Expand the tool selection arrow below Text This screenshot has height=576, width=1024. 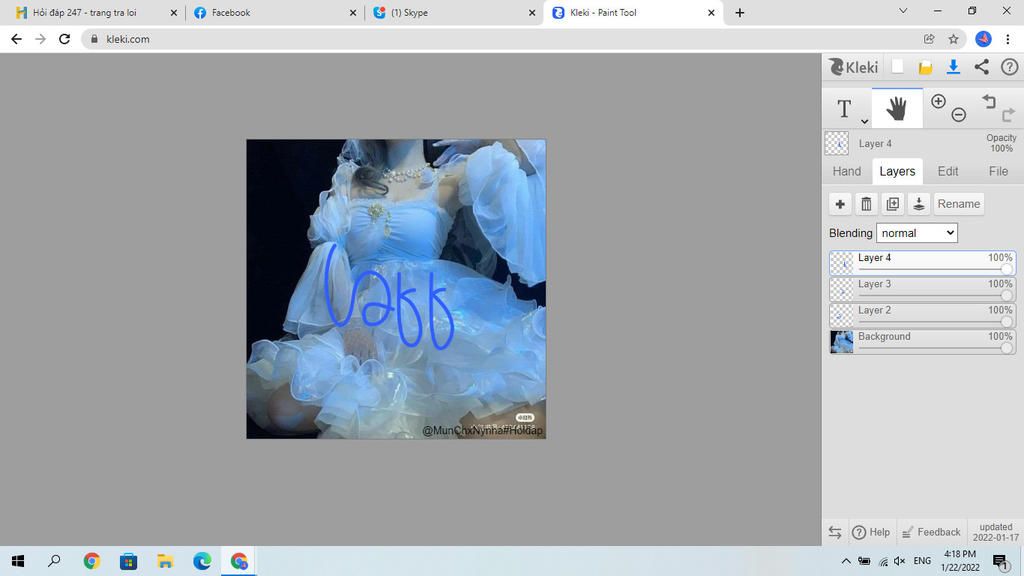click(x=864, y=121)
